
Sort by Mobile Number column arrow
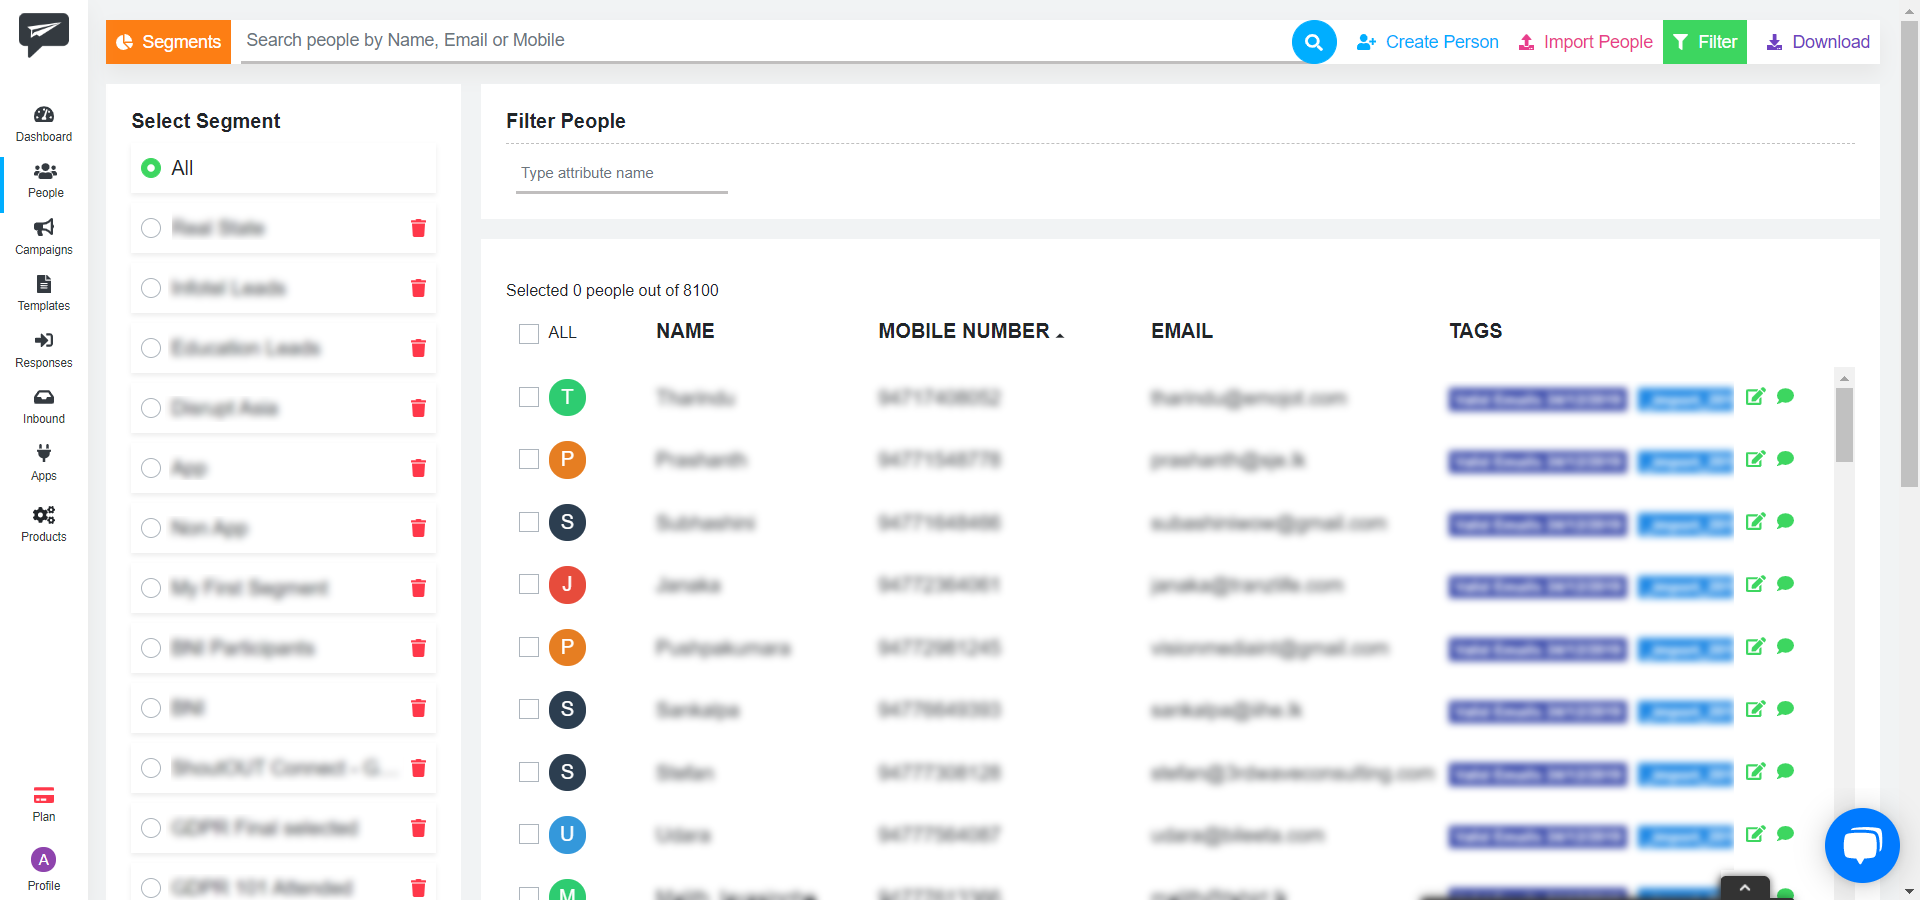[x=1060, y=335]
